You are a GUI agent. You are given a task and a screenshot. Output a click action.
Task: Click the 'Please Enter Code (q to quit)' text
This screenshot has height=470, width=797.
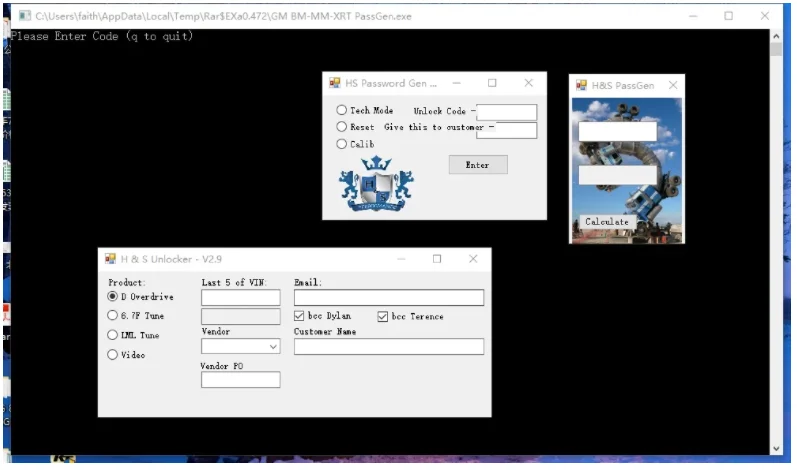pyautogui.click(x=102, y=36)
